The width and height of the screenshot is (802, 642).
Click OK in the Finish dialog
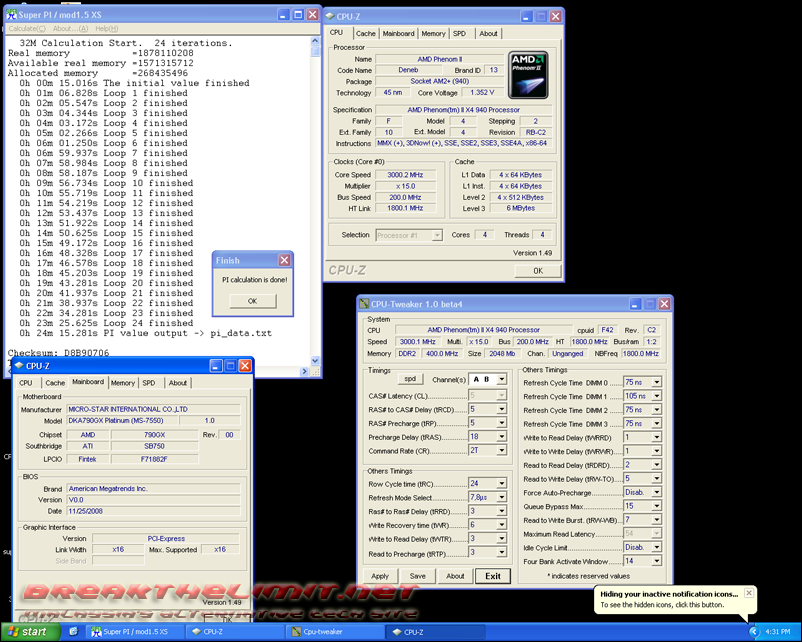[x=253, y=301]
